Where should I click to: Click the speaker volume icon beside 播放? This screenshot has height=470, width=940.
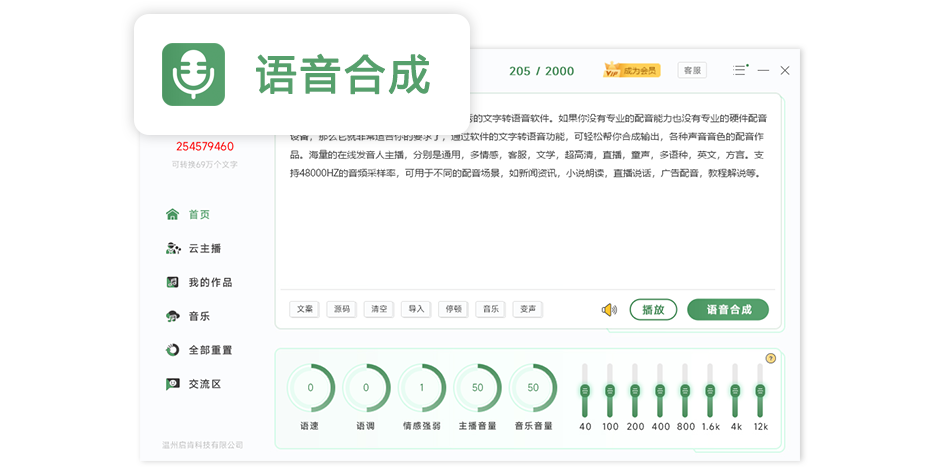pyautogui.click(x=609, y=310)
